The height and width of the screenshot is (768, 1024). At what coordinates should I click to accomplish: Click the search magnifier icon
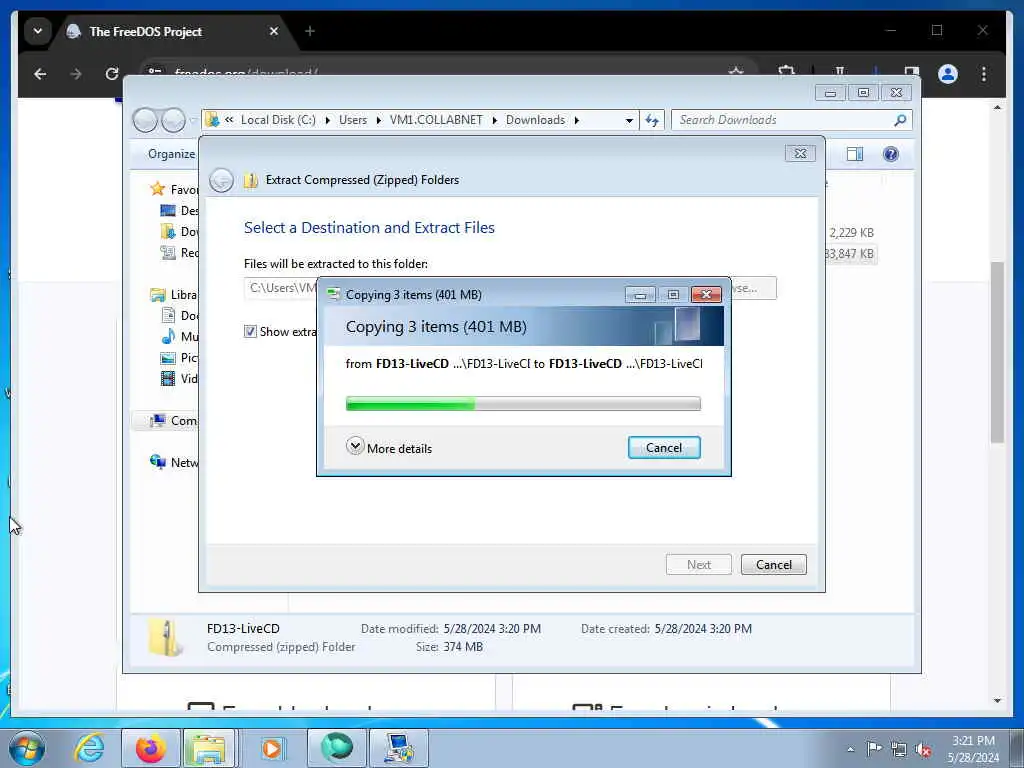click(900, 120)
